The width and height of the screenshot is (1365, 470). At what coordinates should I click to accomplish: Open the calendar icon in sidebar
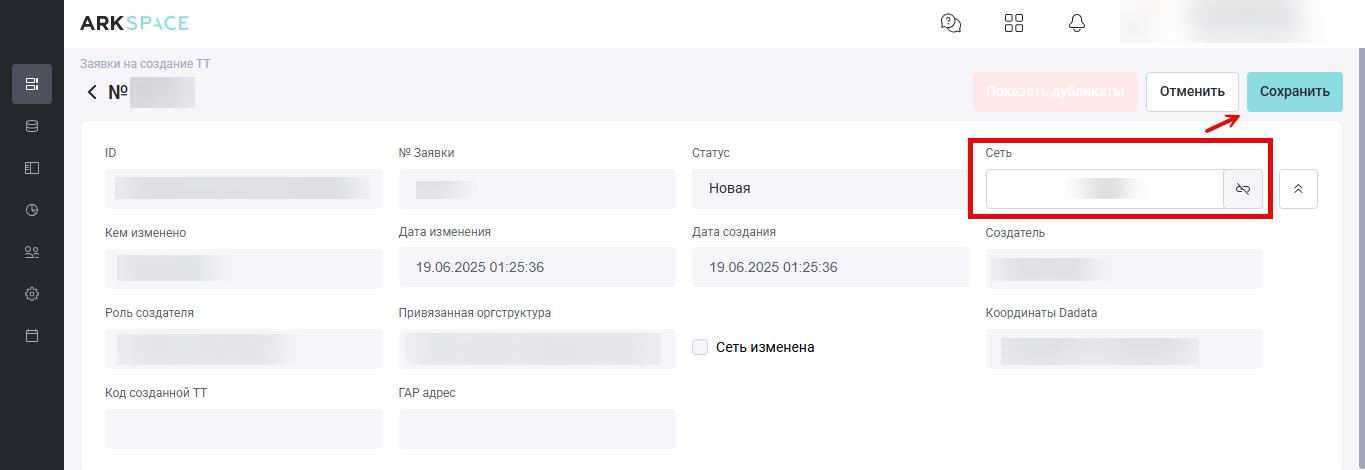tap(32, 336)
